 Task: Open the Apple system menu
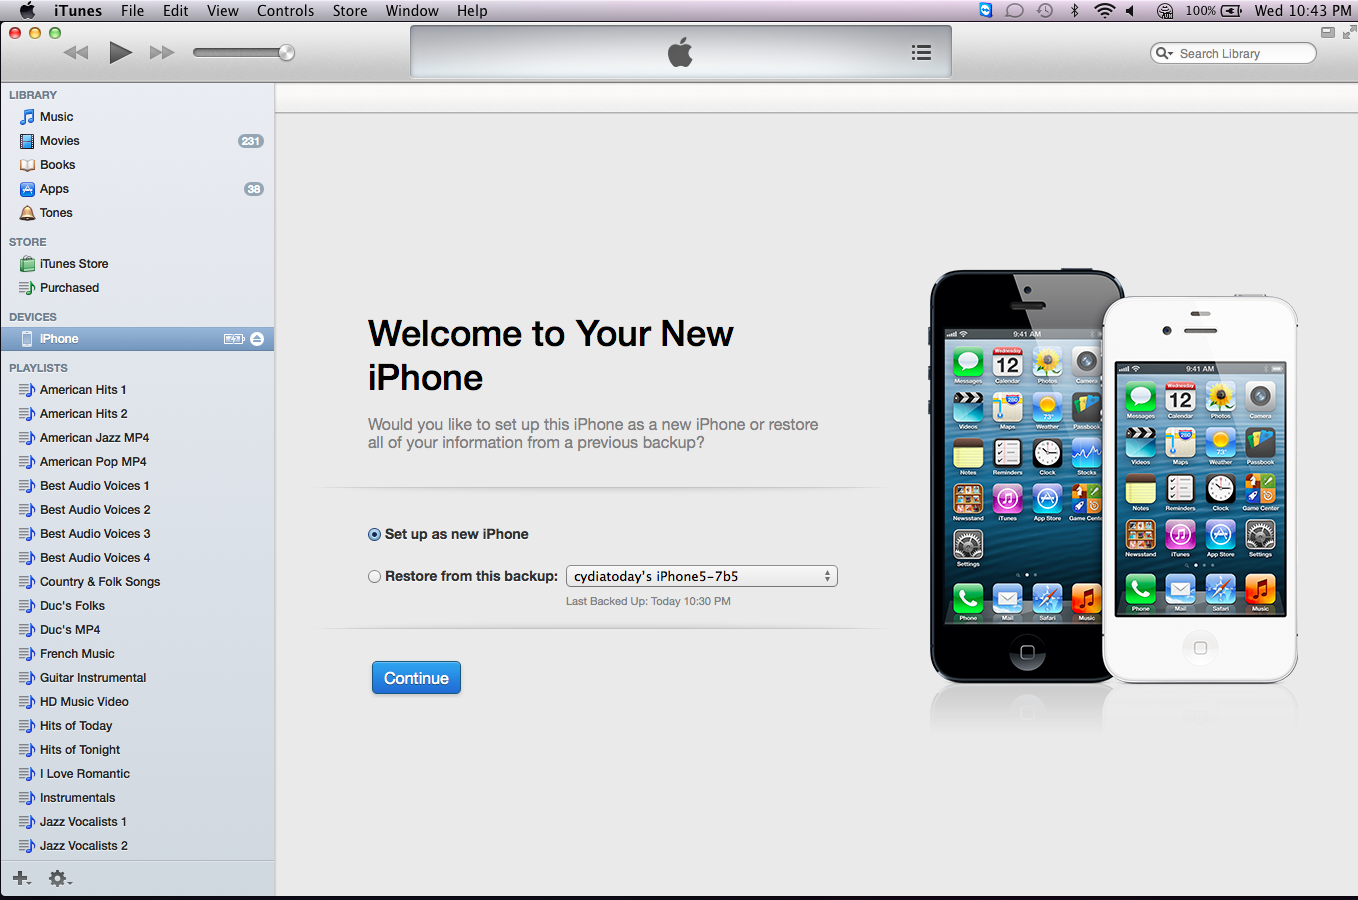pos(27,11)
